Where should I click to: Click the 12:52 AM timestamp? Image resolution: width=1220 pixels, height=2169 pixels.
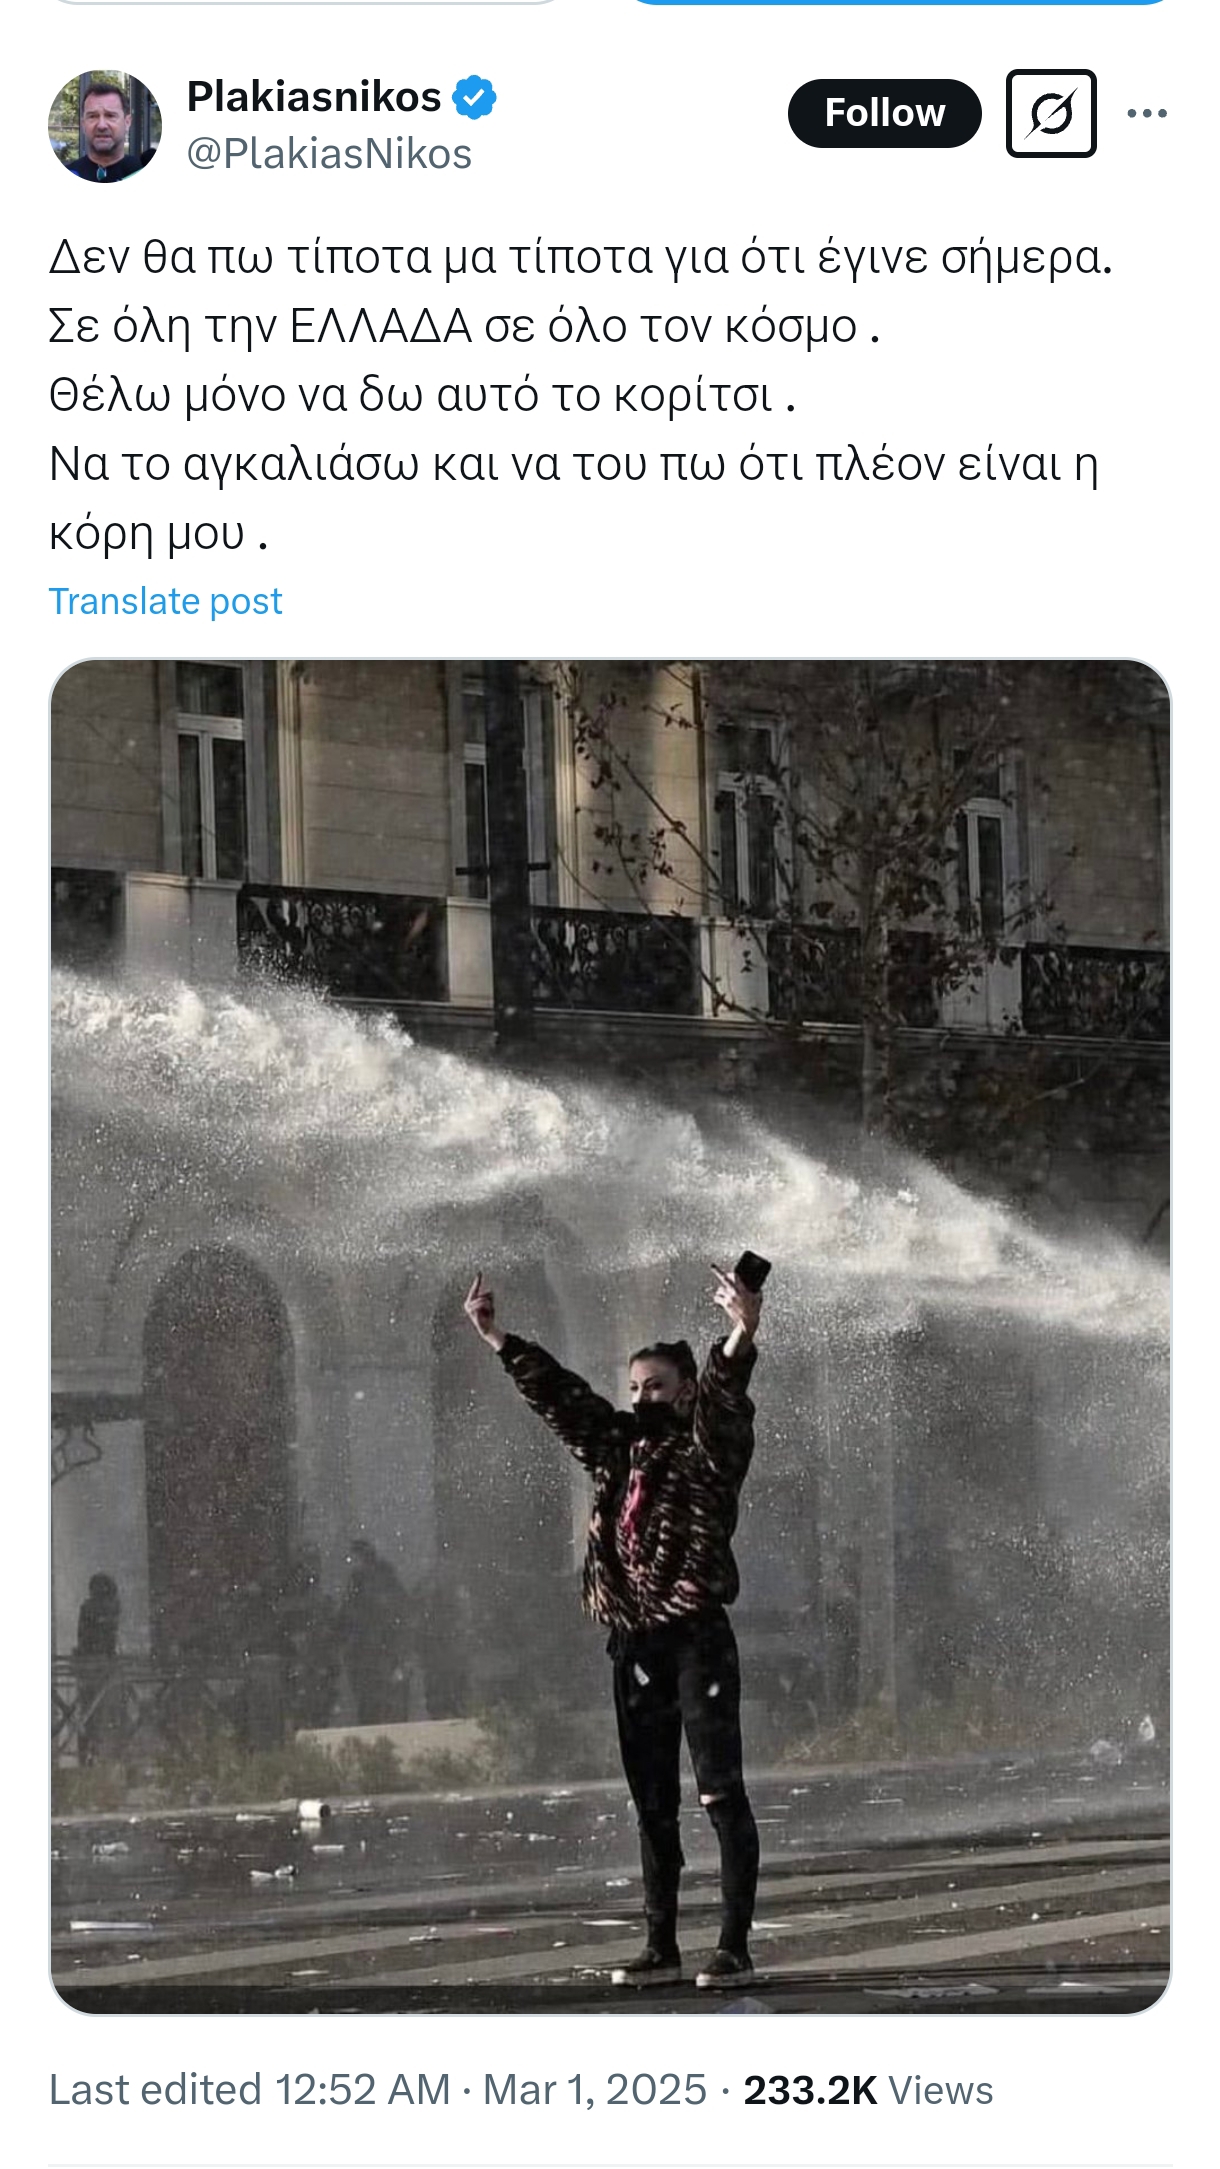pos(363,2091)
